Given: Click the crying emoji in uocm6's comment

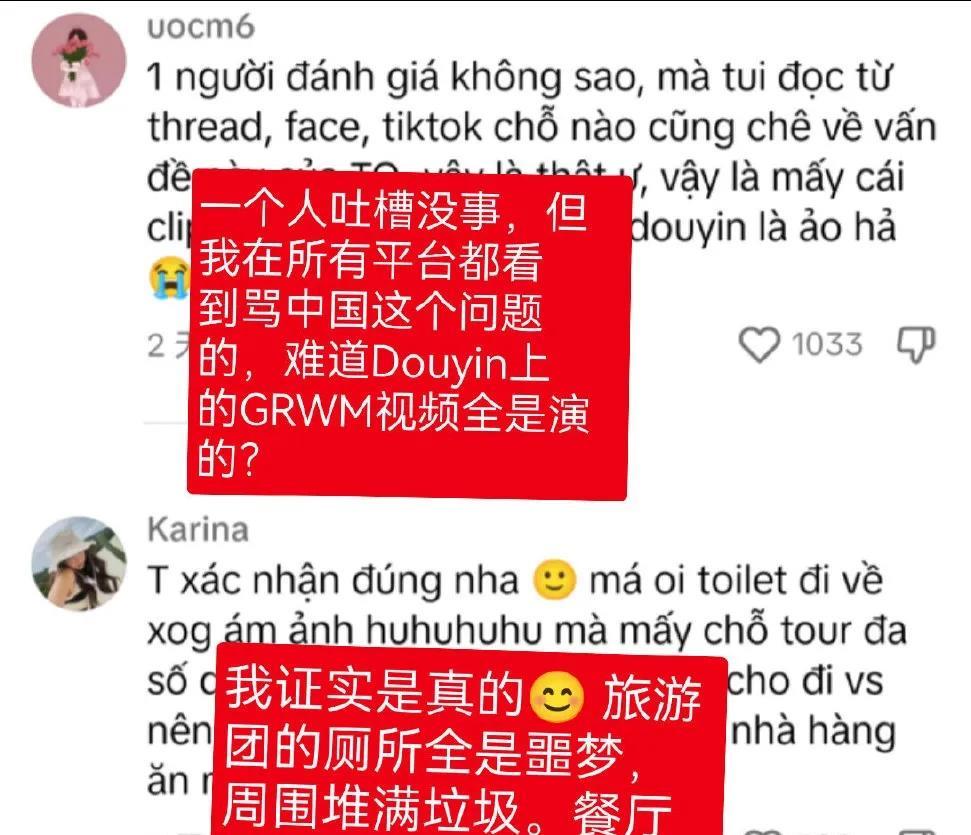Looking at the screenshot, I should tap(168, 277).
